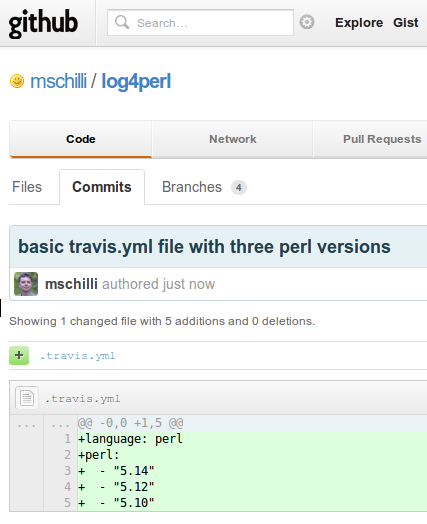Click mschilli author name in commit
Screen dimensions: 427x524
[x=71, y=284]
